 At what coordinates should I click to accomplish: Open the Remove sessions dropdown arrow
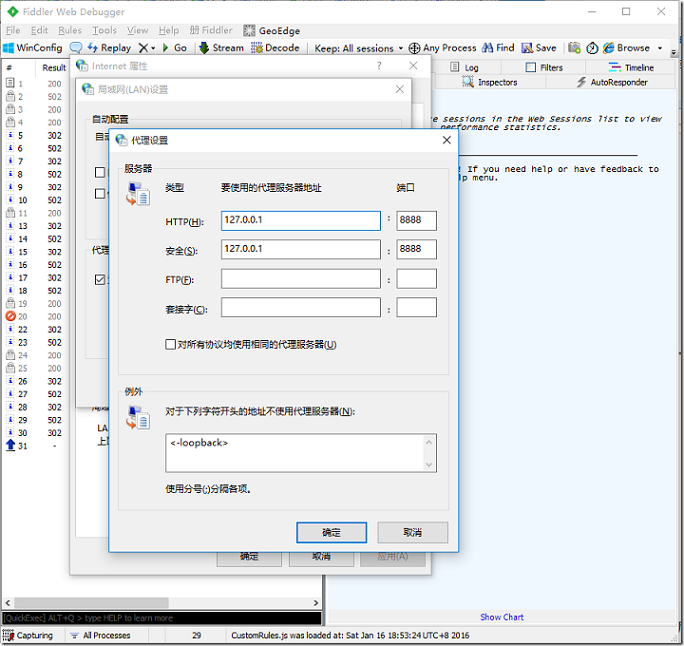point(153,48)
